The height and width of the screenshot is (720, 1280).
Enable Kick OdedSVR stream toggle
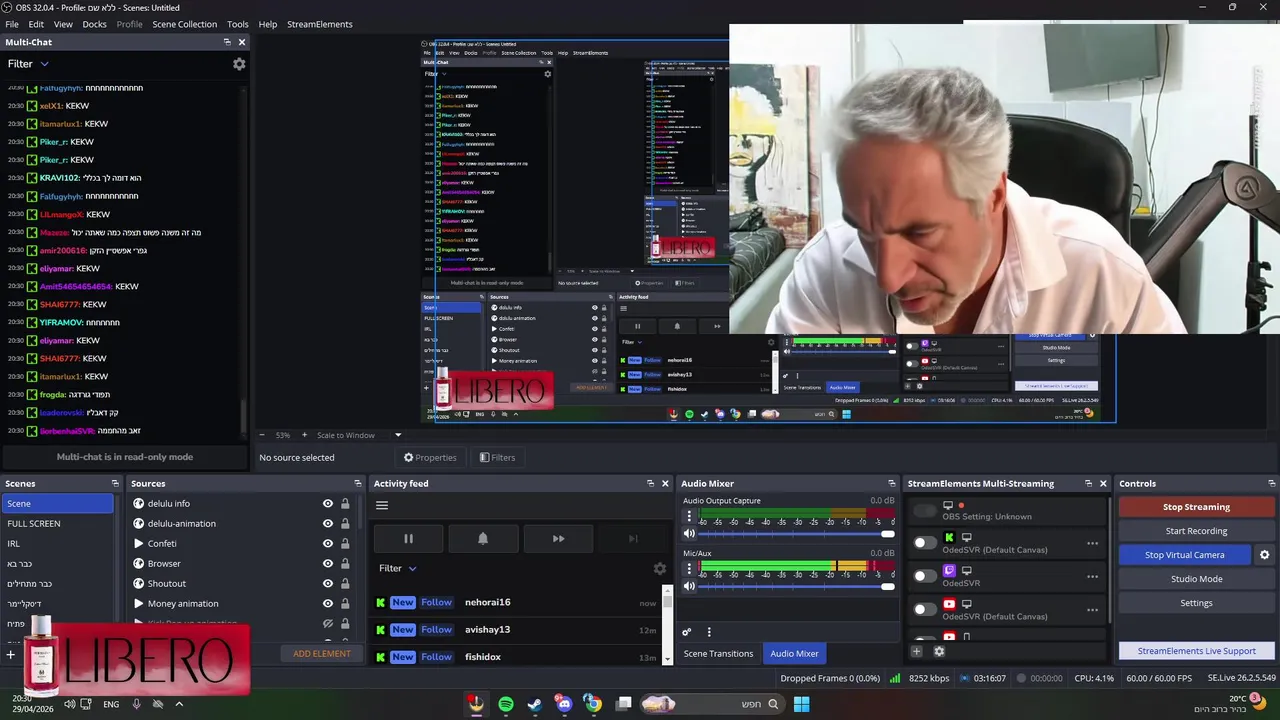(925, 543)
